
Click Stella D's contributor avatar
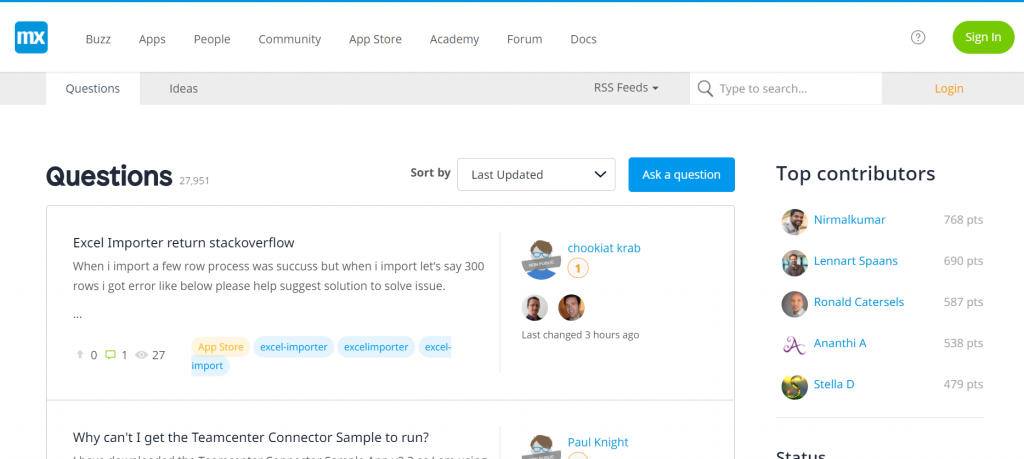794,385
